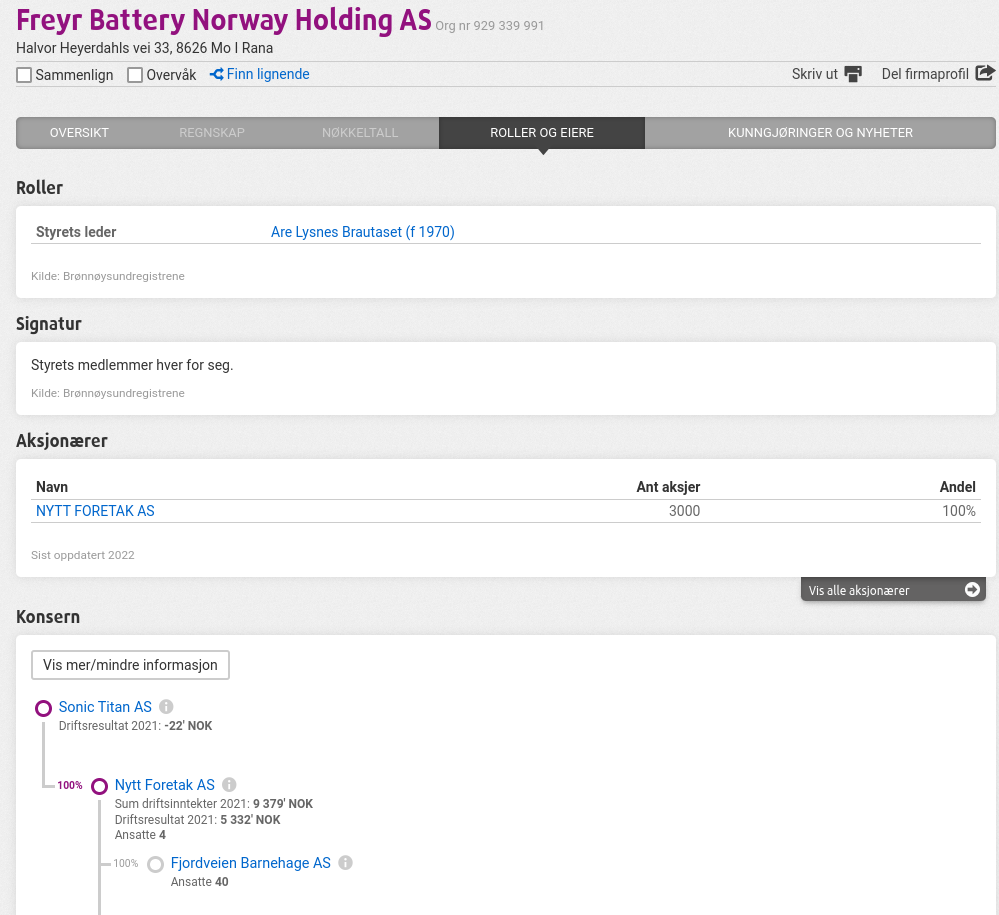This screenshot has height=915, width=999.
Task: Click the Styrets leder label
Action: click(x=76, y=232)
